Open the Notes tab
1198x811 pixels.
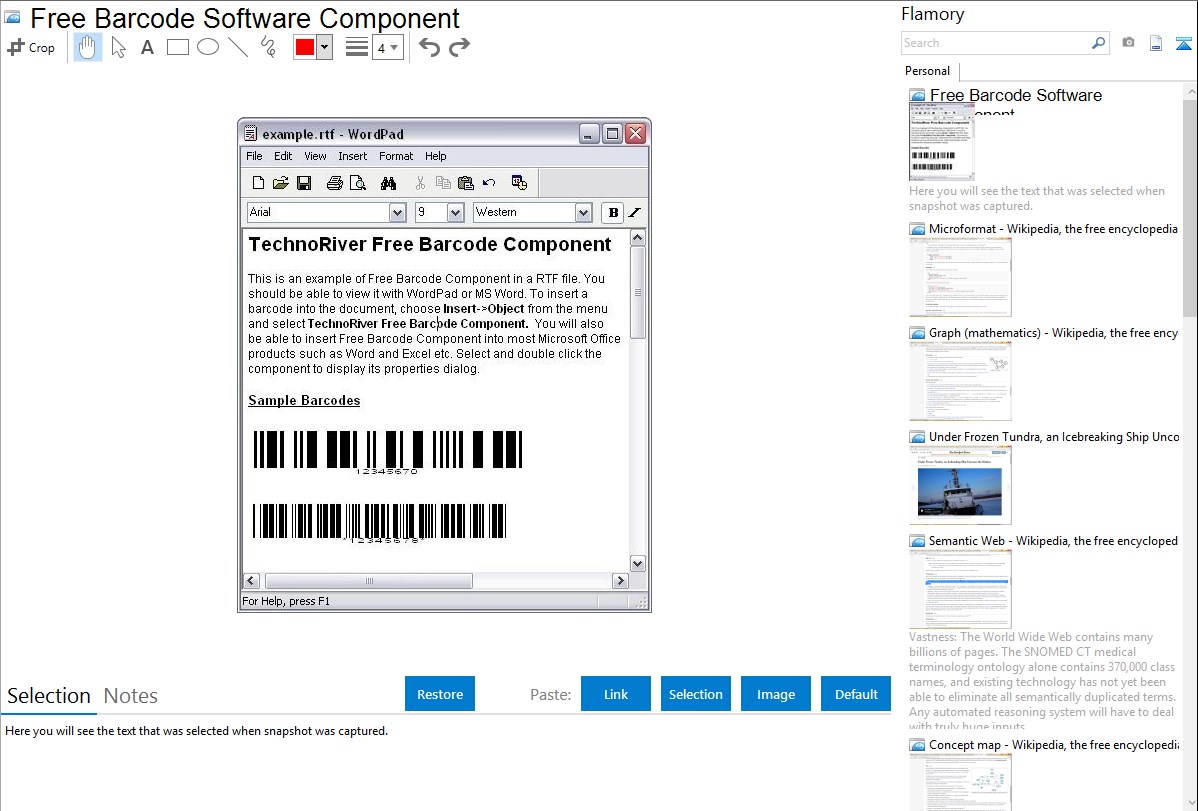point(131,696)
